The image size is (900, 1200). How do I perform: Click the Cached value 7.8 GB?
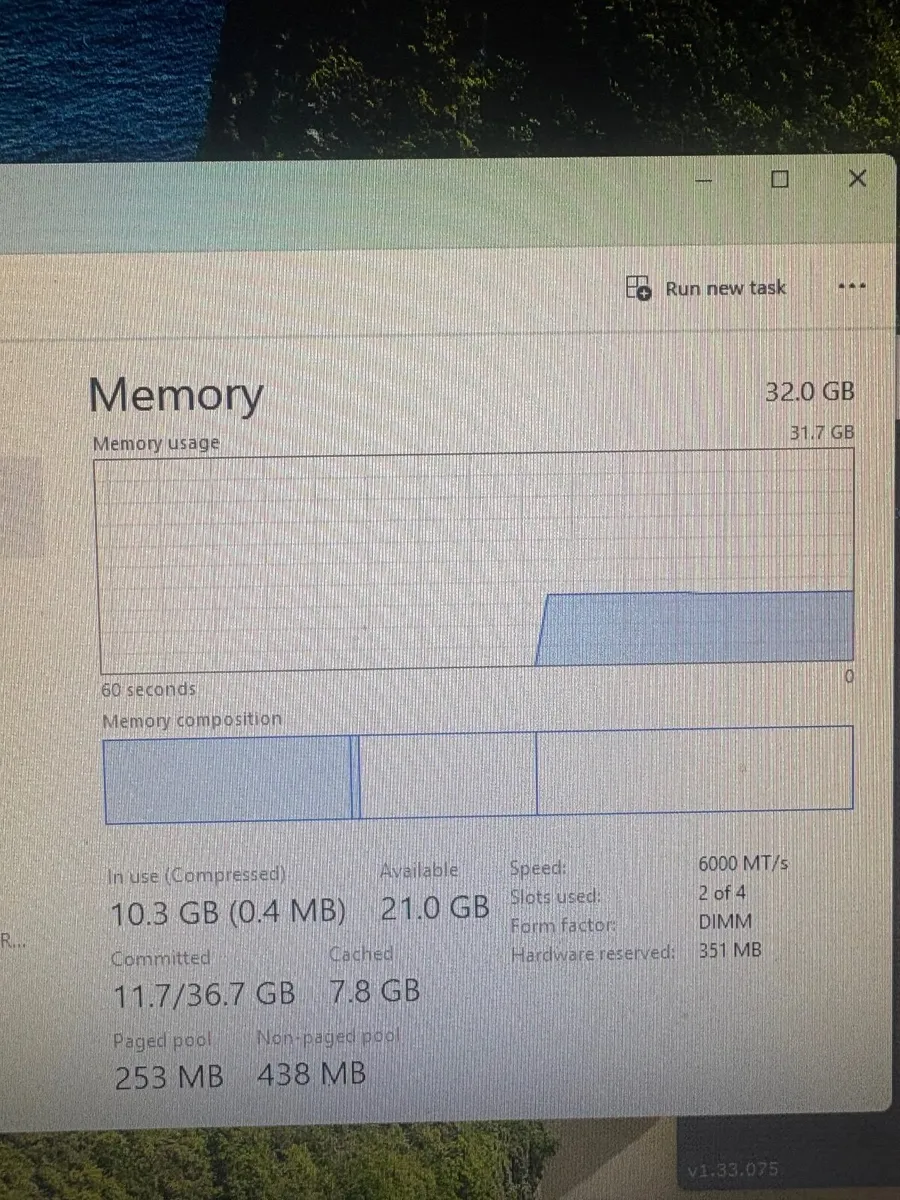[374, 991]
